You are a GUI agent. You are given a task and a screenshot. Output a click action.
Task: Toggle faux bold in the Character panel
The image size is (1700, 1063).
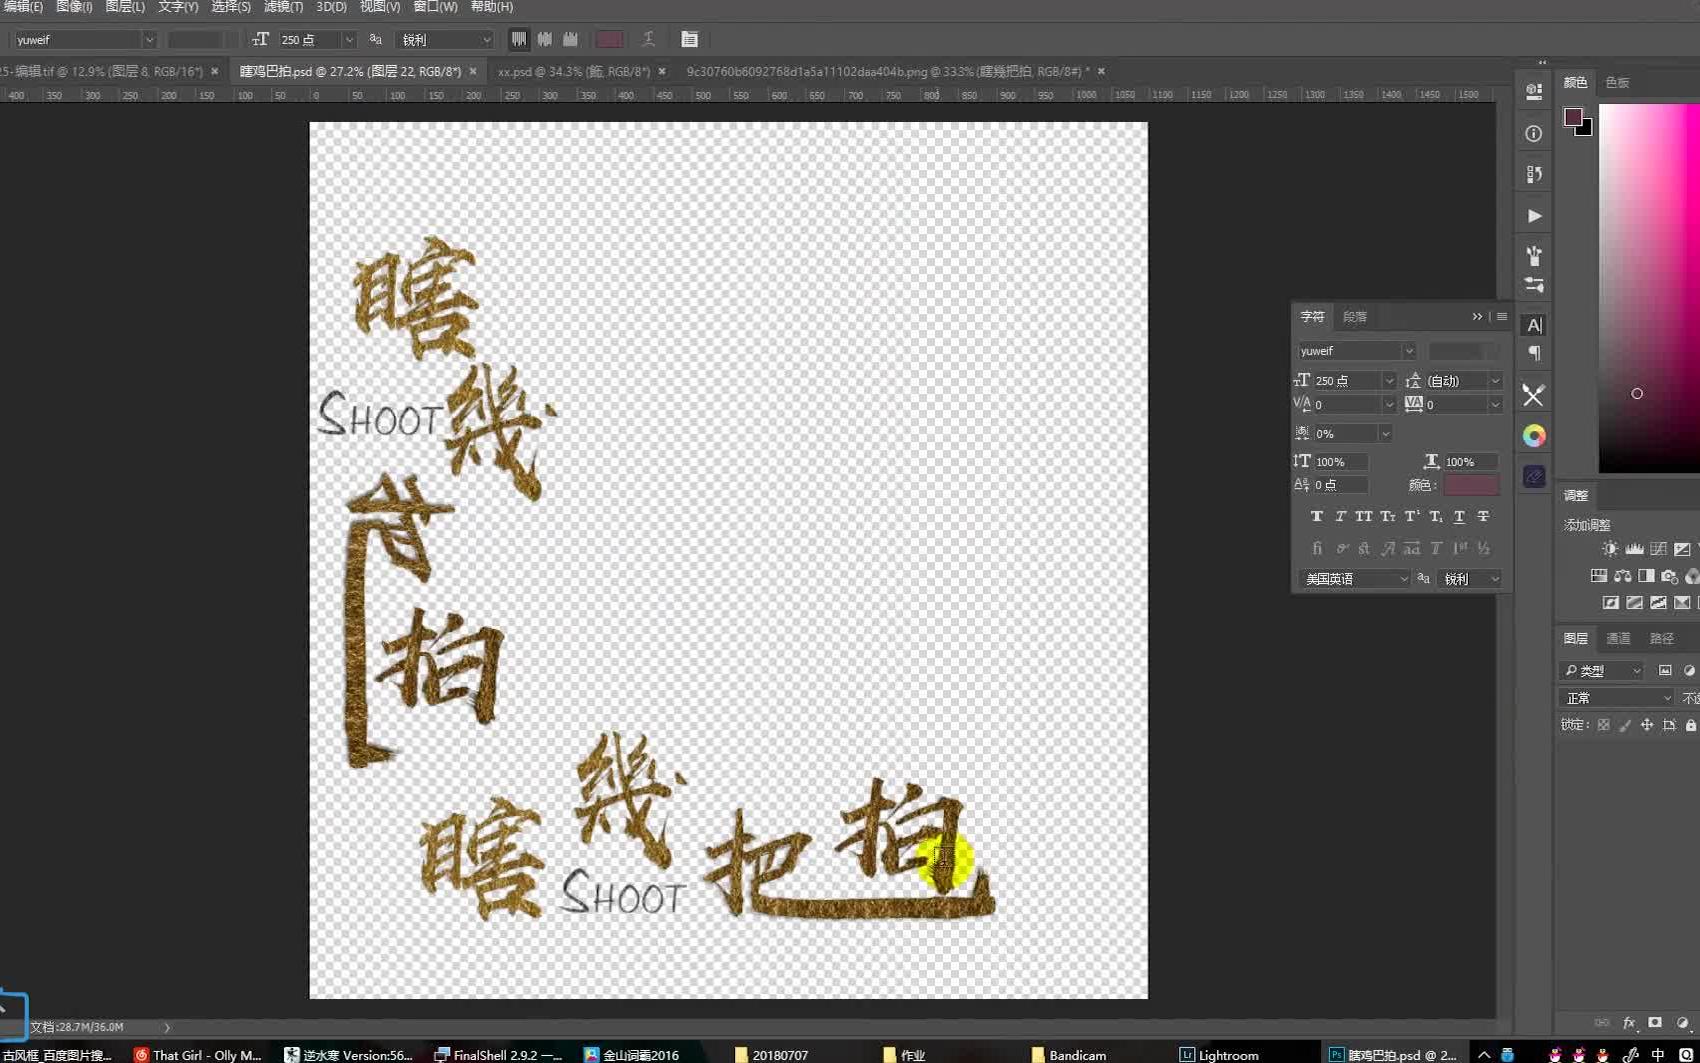click(1317, 516)
